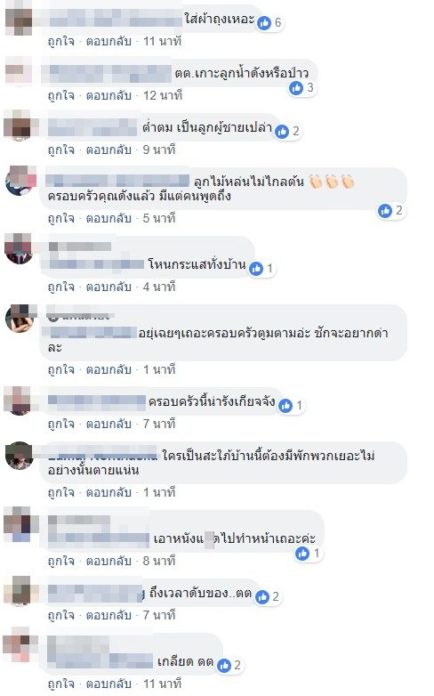Click ถูกใจ under ใส่ผ้าถุงเหอะ comment

pyautogui.click(x=61, y=42)
